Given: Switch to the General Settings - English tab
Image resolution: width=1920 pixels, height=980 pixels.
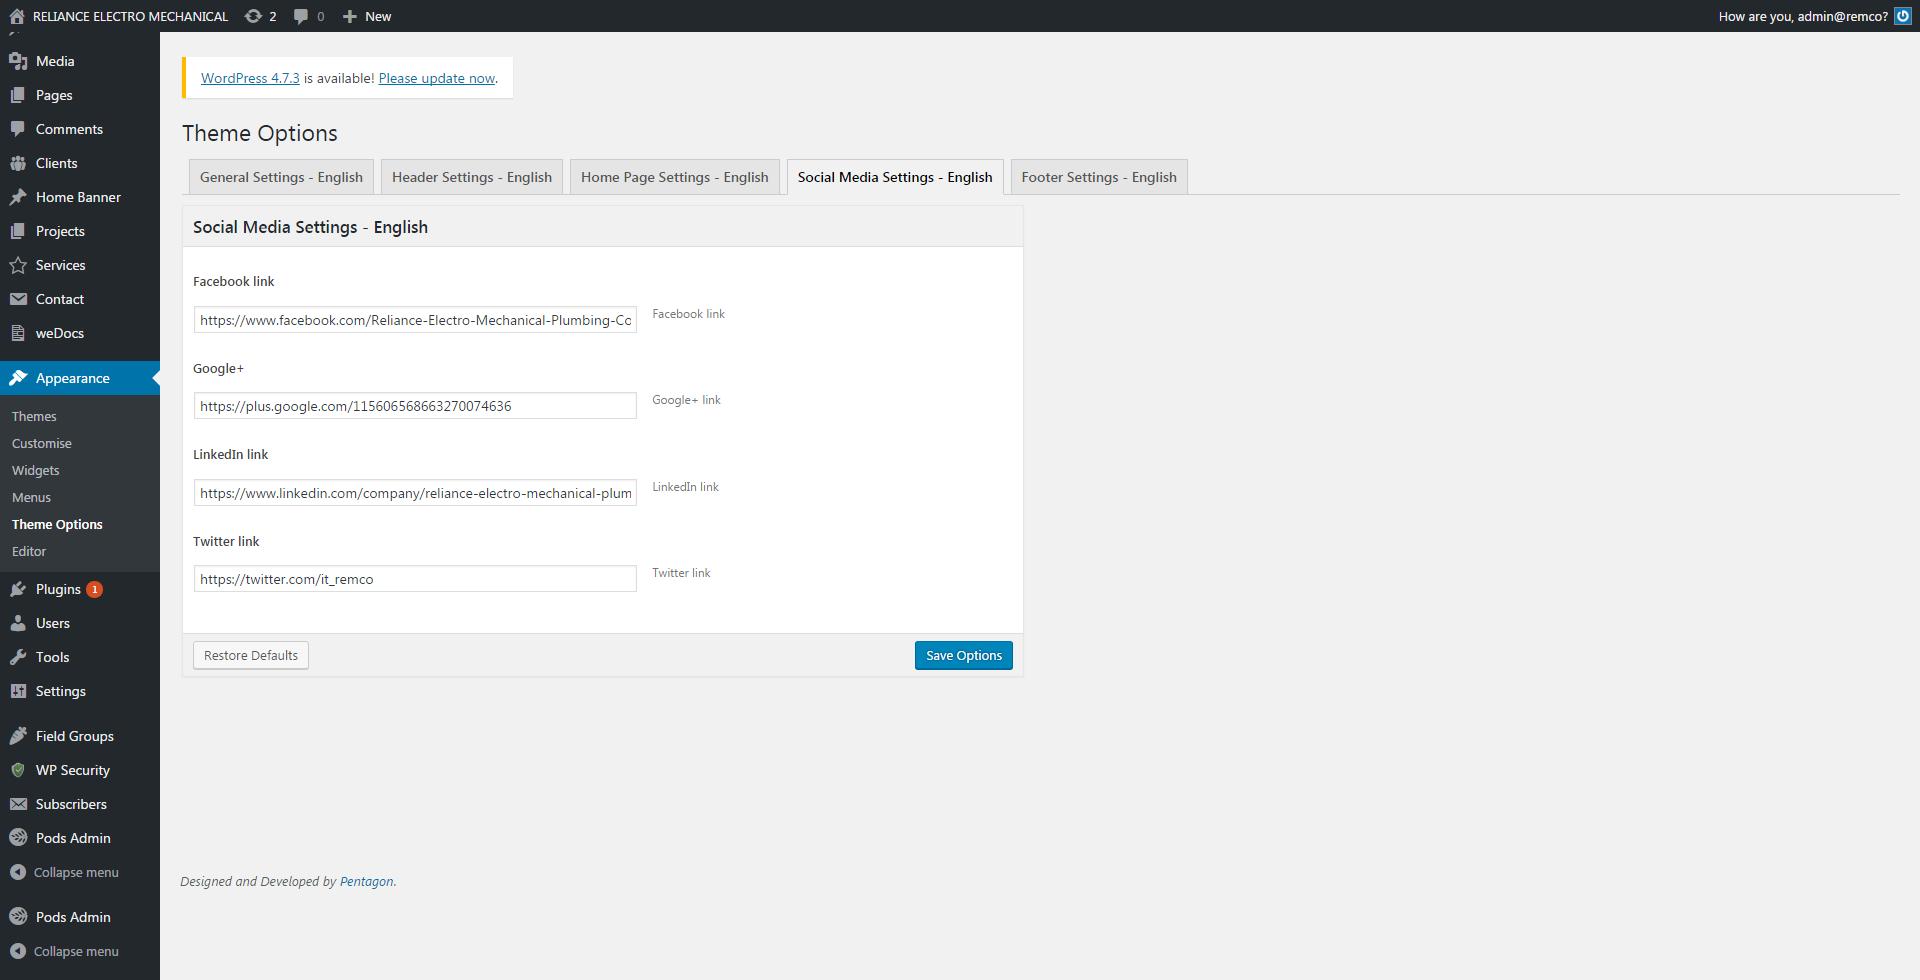Looking at the screenshot, I should click(281, 177).
